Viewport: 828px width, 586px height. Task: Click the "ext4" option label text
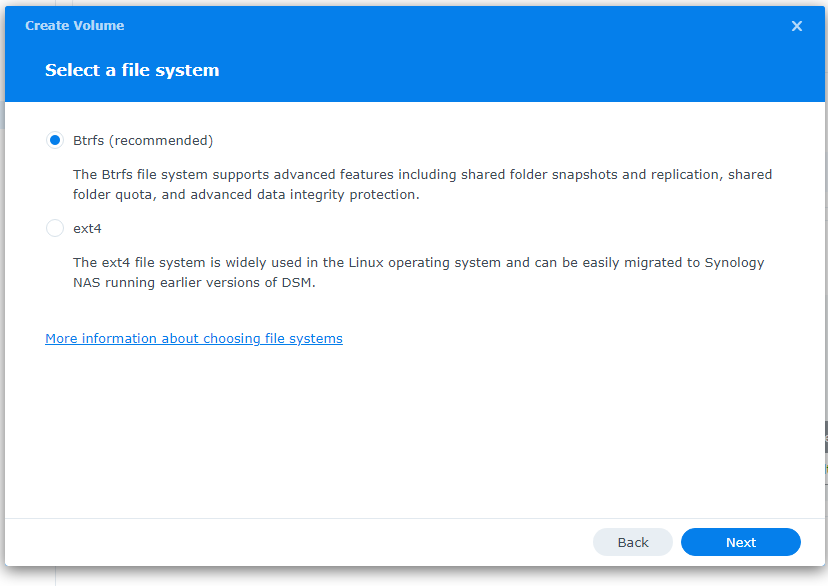(87, 228)
